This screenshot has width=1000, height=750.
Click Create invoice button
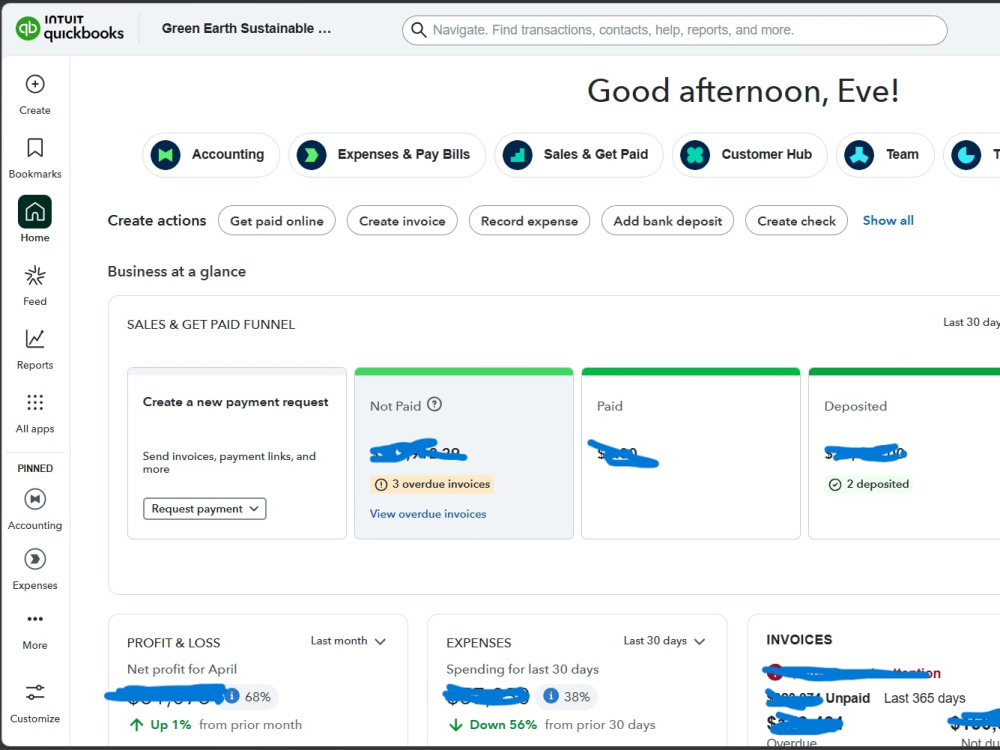click(x=402, y=221)
